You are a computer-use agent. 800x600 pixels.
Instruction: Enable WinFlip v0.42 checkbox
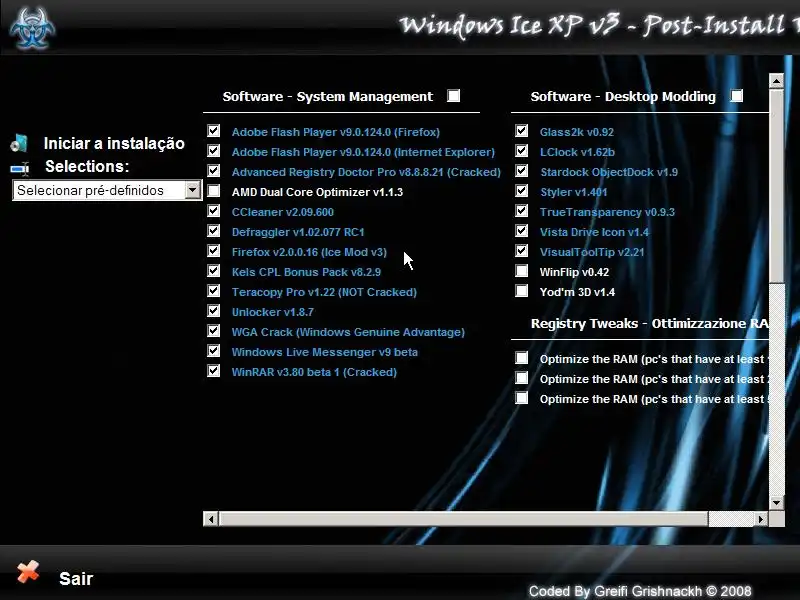(x=521, y=271)
